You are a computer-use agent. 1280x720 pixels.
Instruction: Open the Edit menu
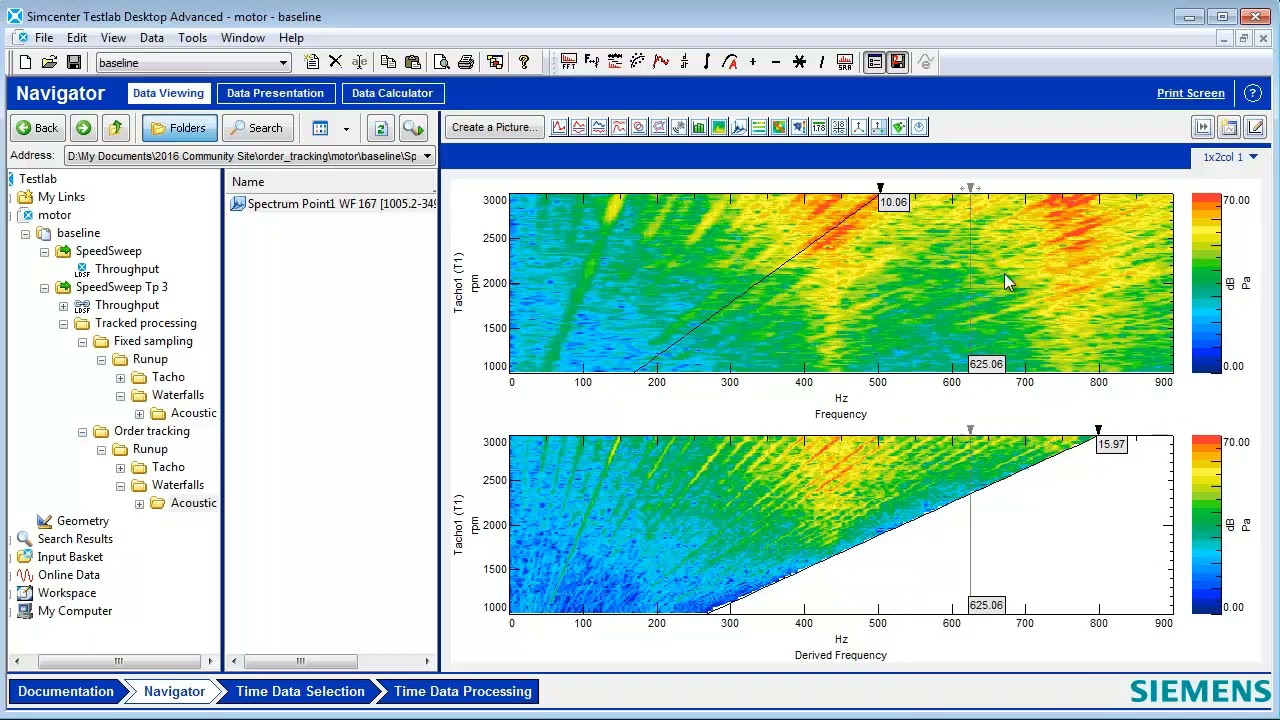click(77, 38)
